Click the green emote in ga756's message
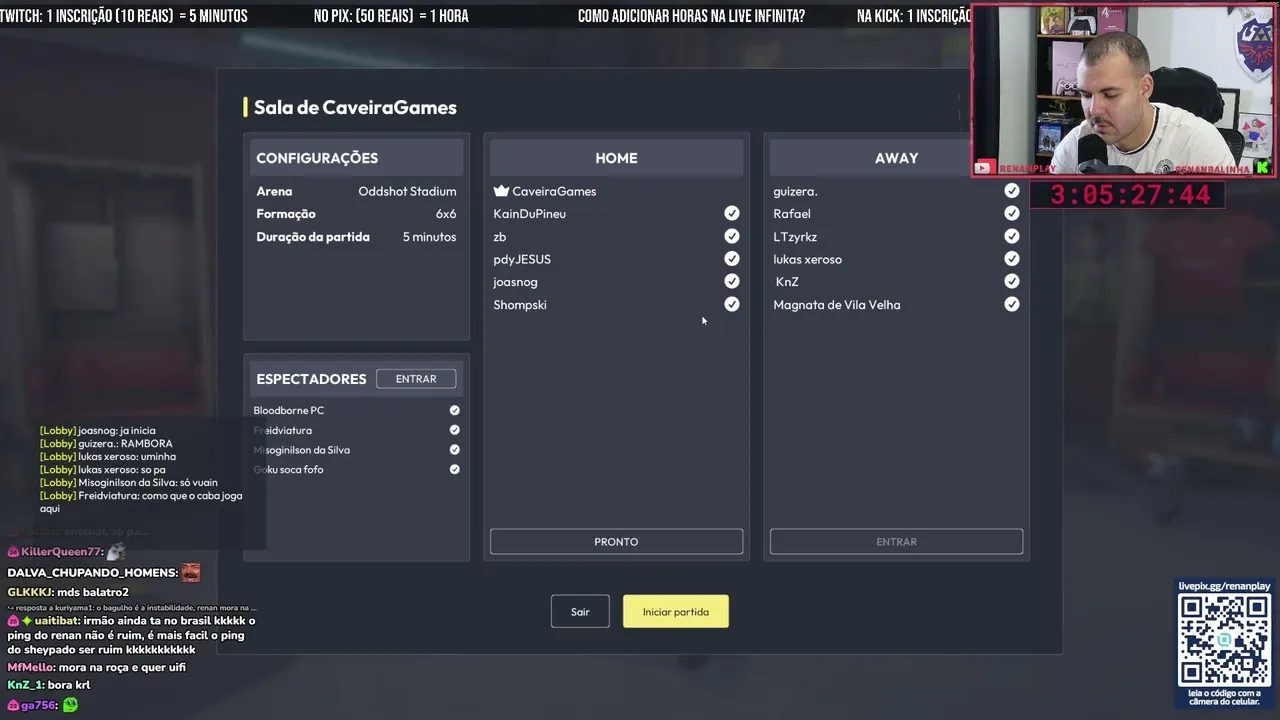This screenshot has height=720, width=1280. [70, 705]
